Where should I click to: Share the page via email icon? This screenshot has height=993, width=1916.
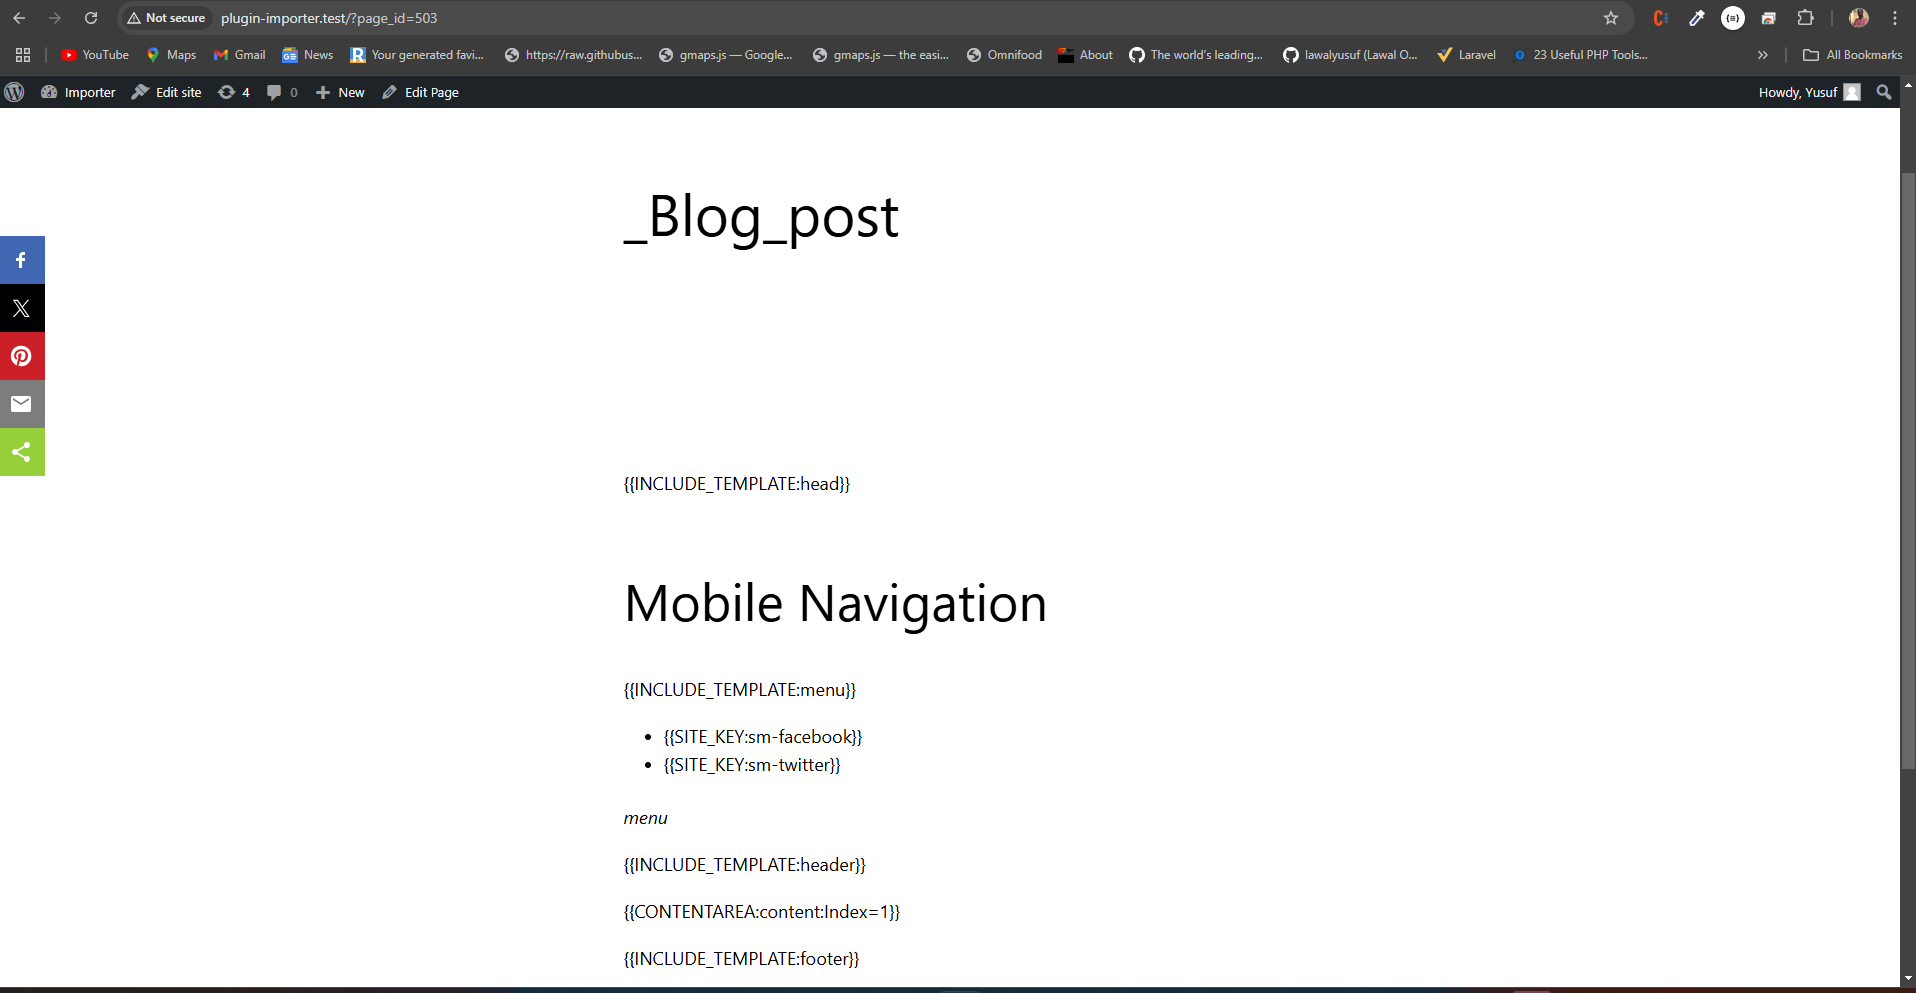[22, 404]
